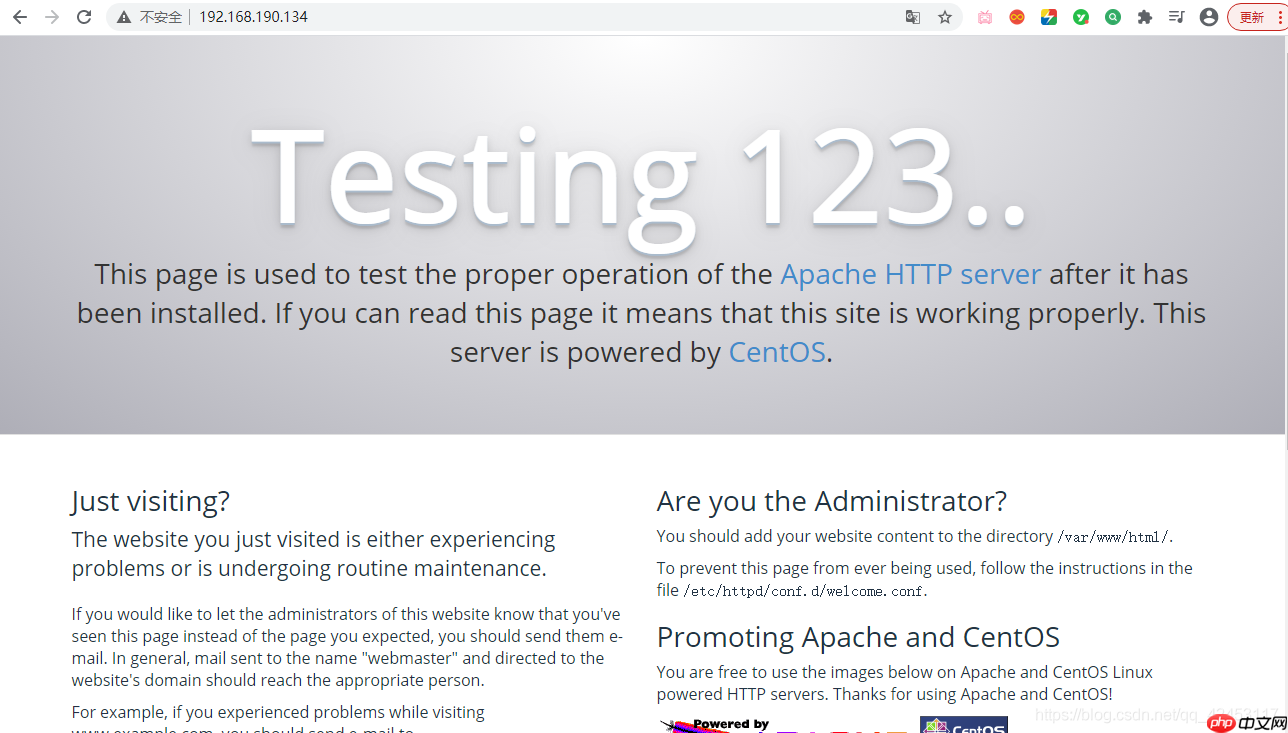This screenshot has height=733, width=1288.
Task: Open the pink TV extension icon
Action: pyautogui.click(x=985, y=17)
